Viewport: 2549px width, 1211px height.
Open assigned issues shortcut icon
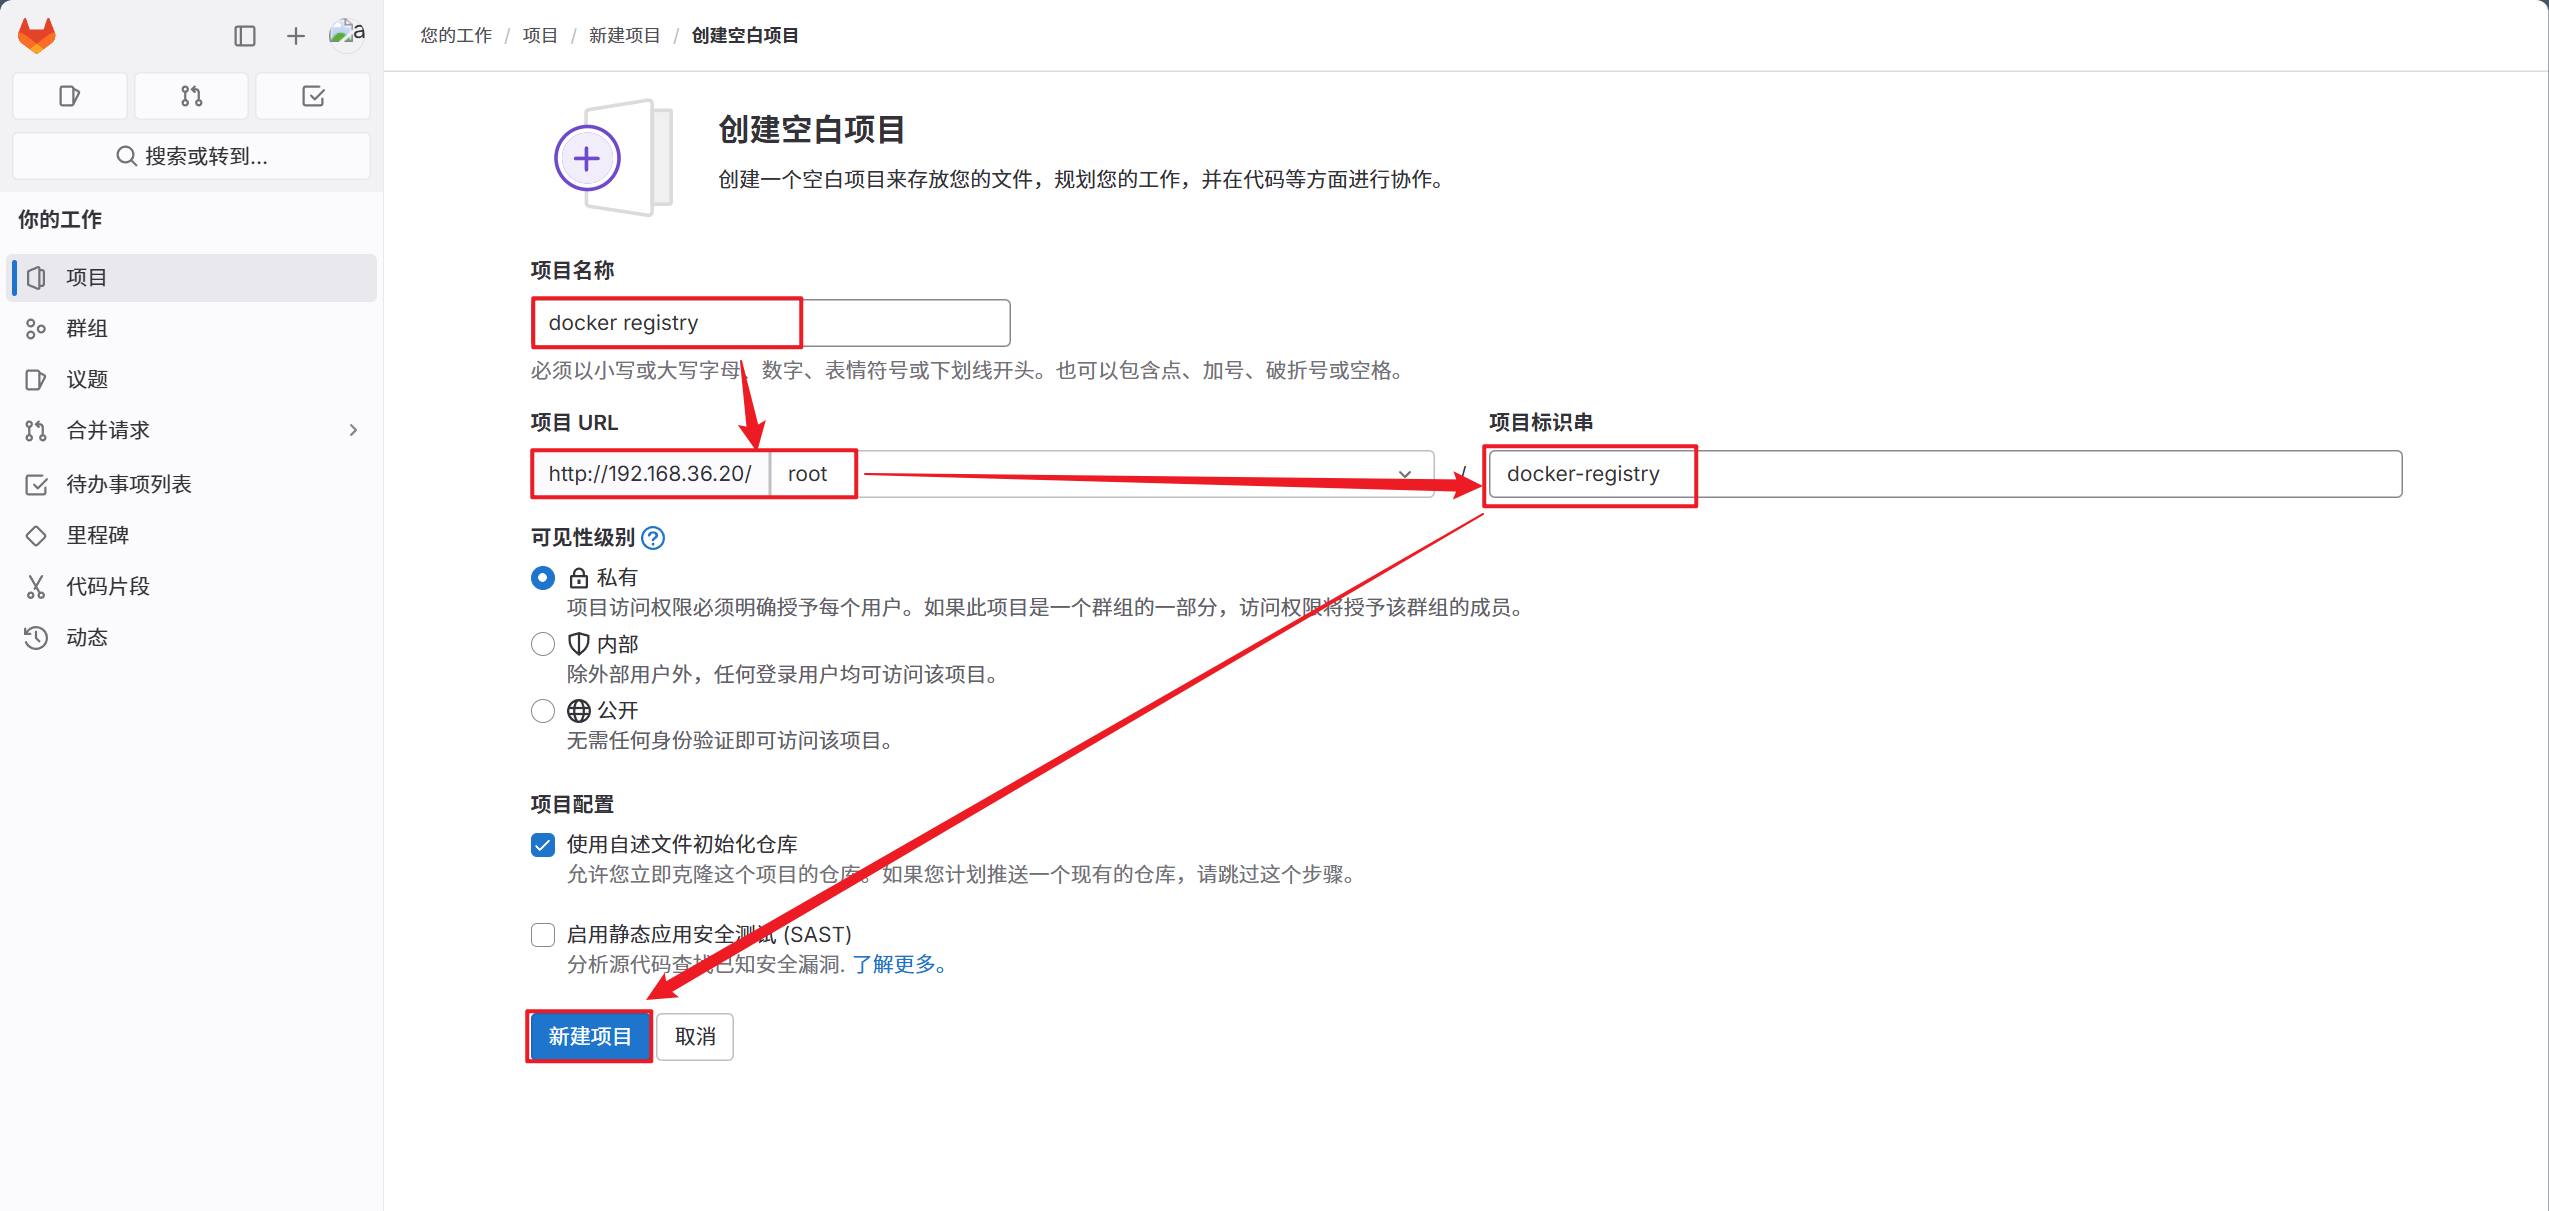[x=69, y=96]
